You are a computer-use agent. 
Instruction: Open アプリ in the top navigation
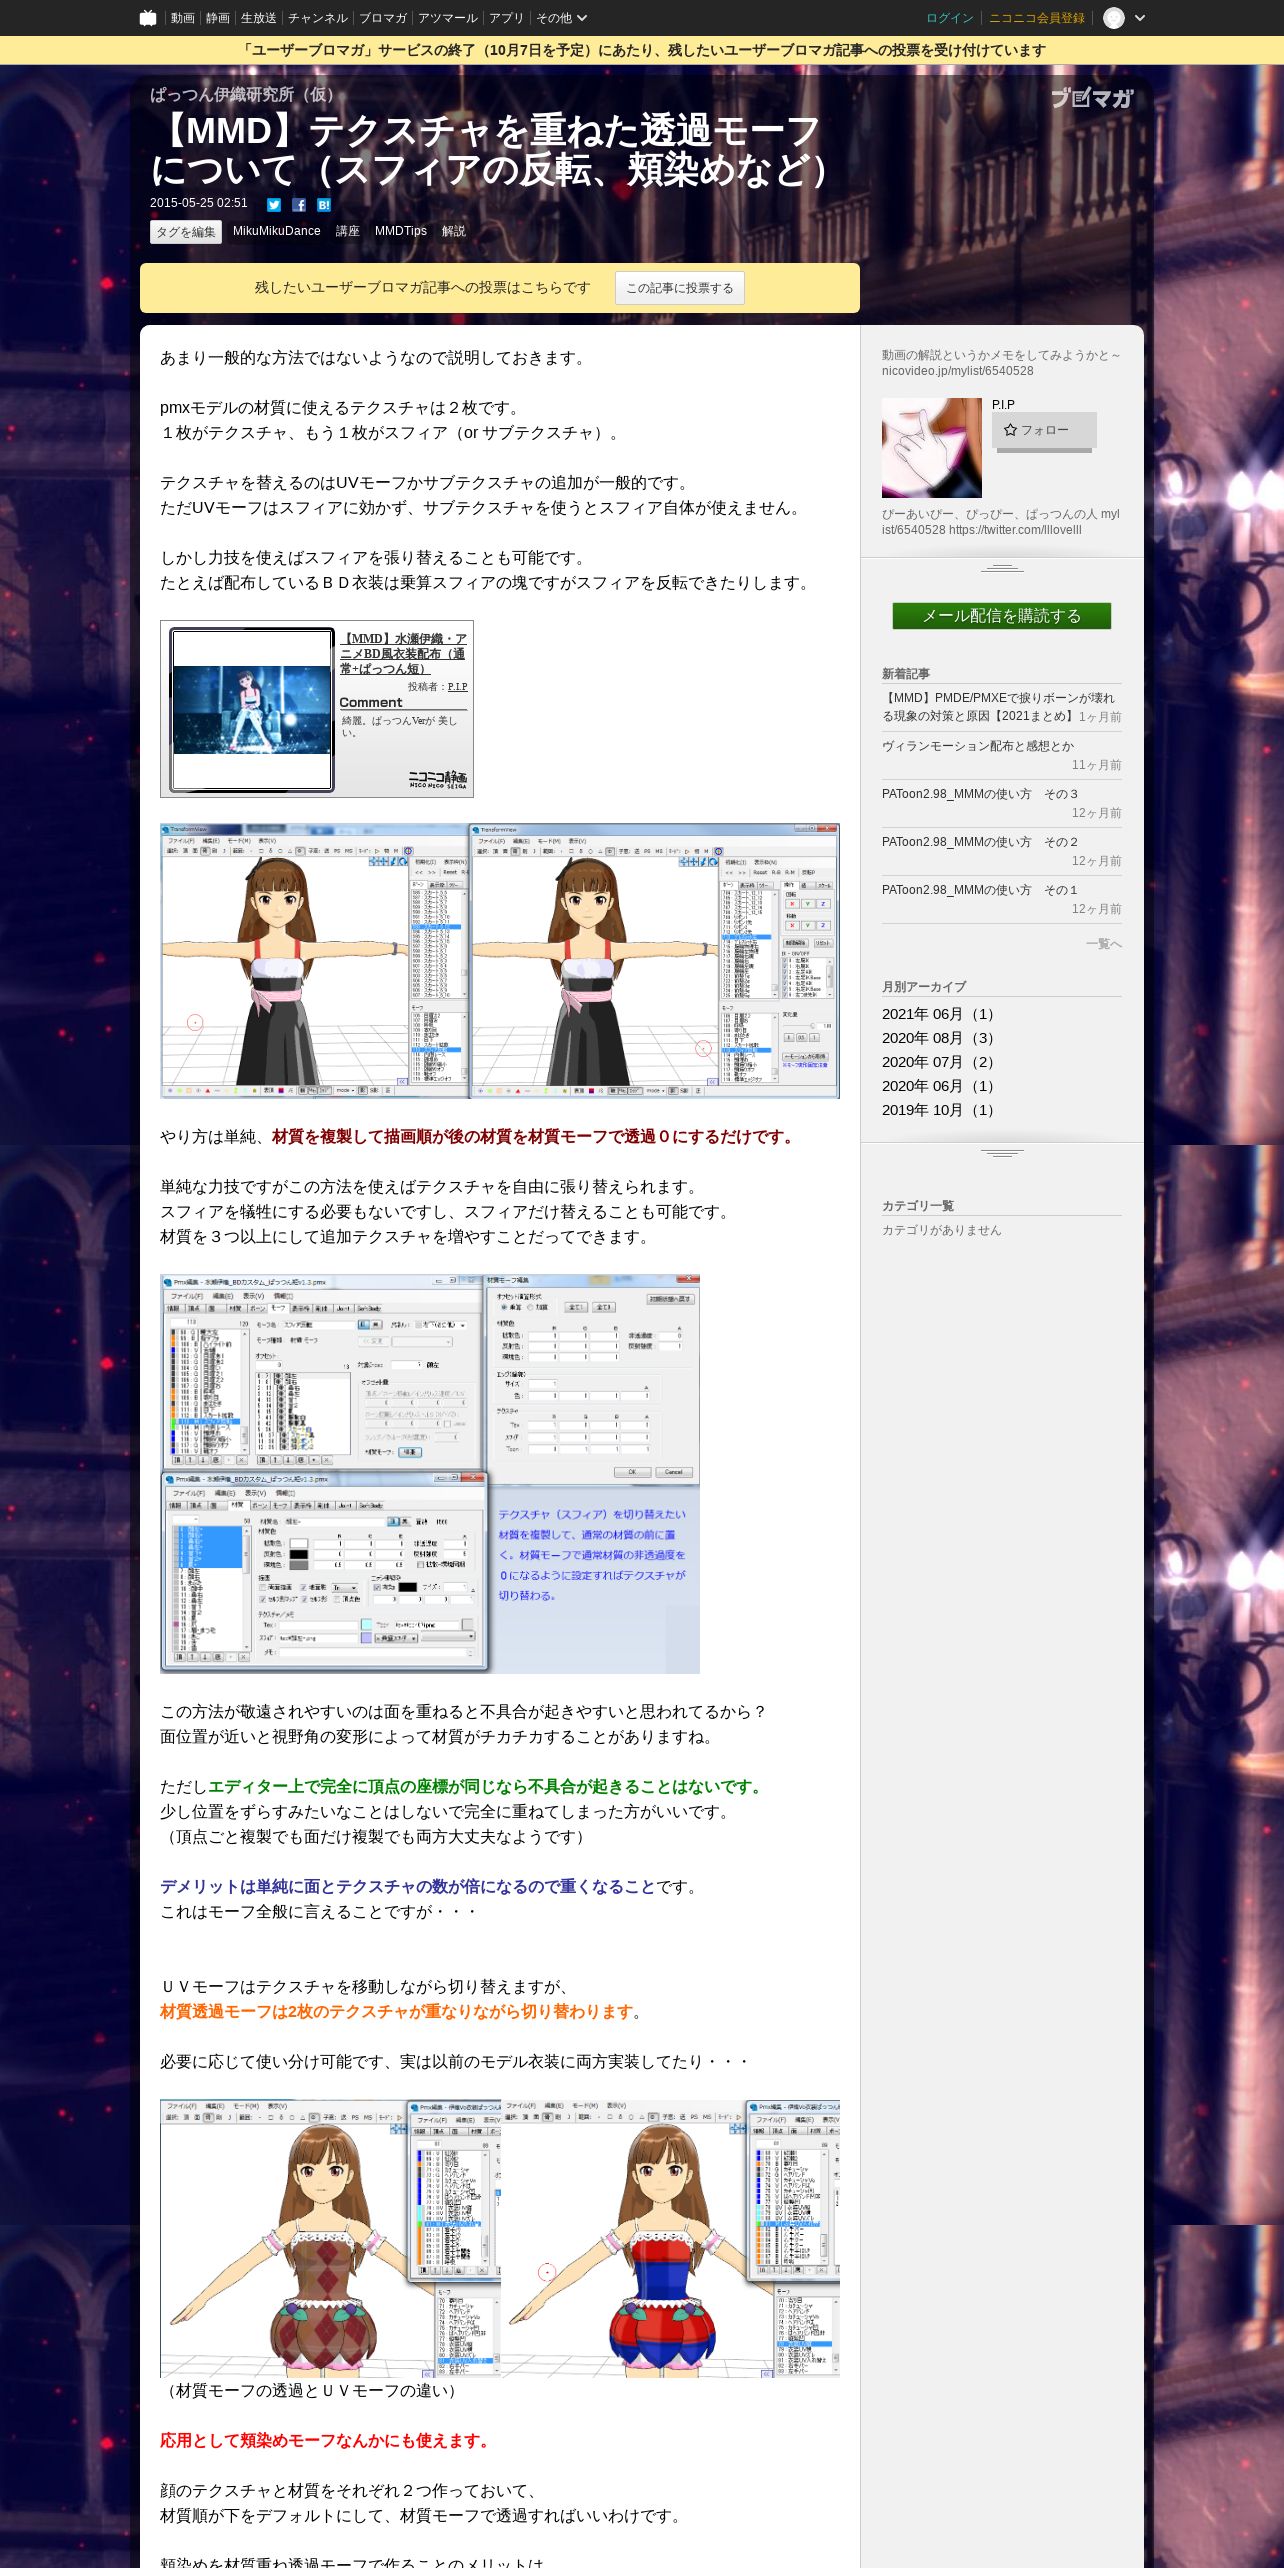(506, 18)
